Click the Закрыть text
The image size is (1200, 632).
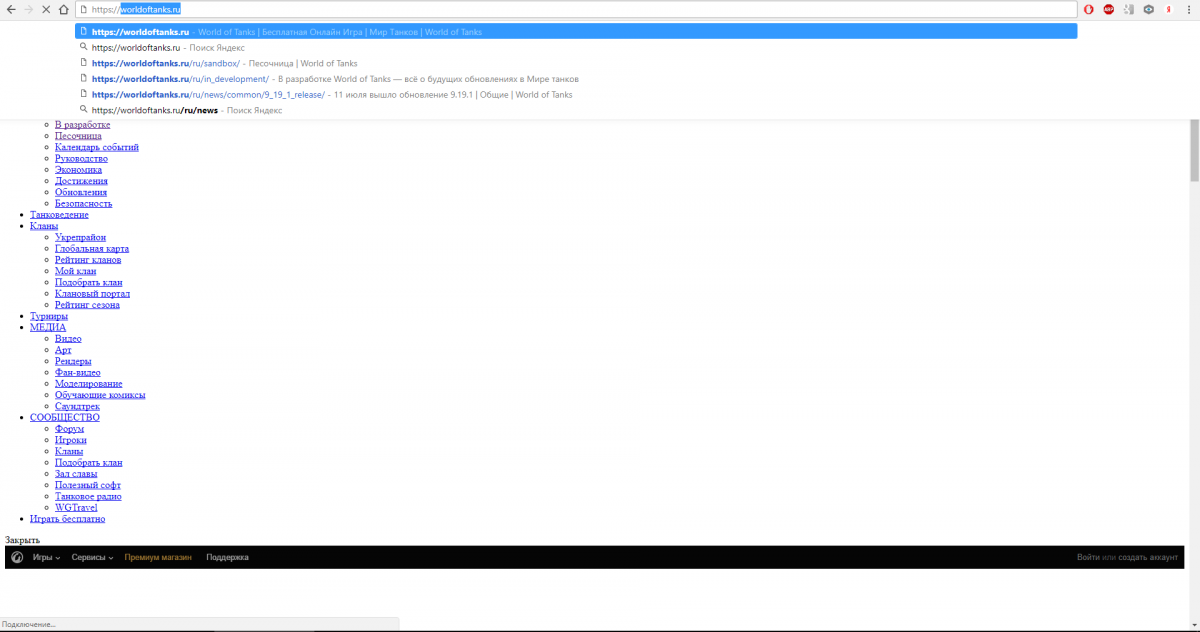pyautogui.click(x=22, y=540)
